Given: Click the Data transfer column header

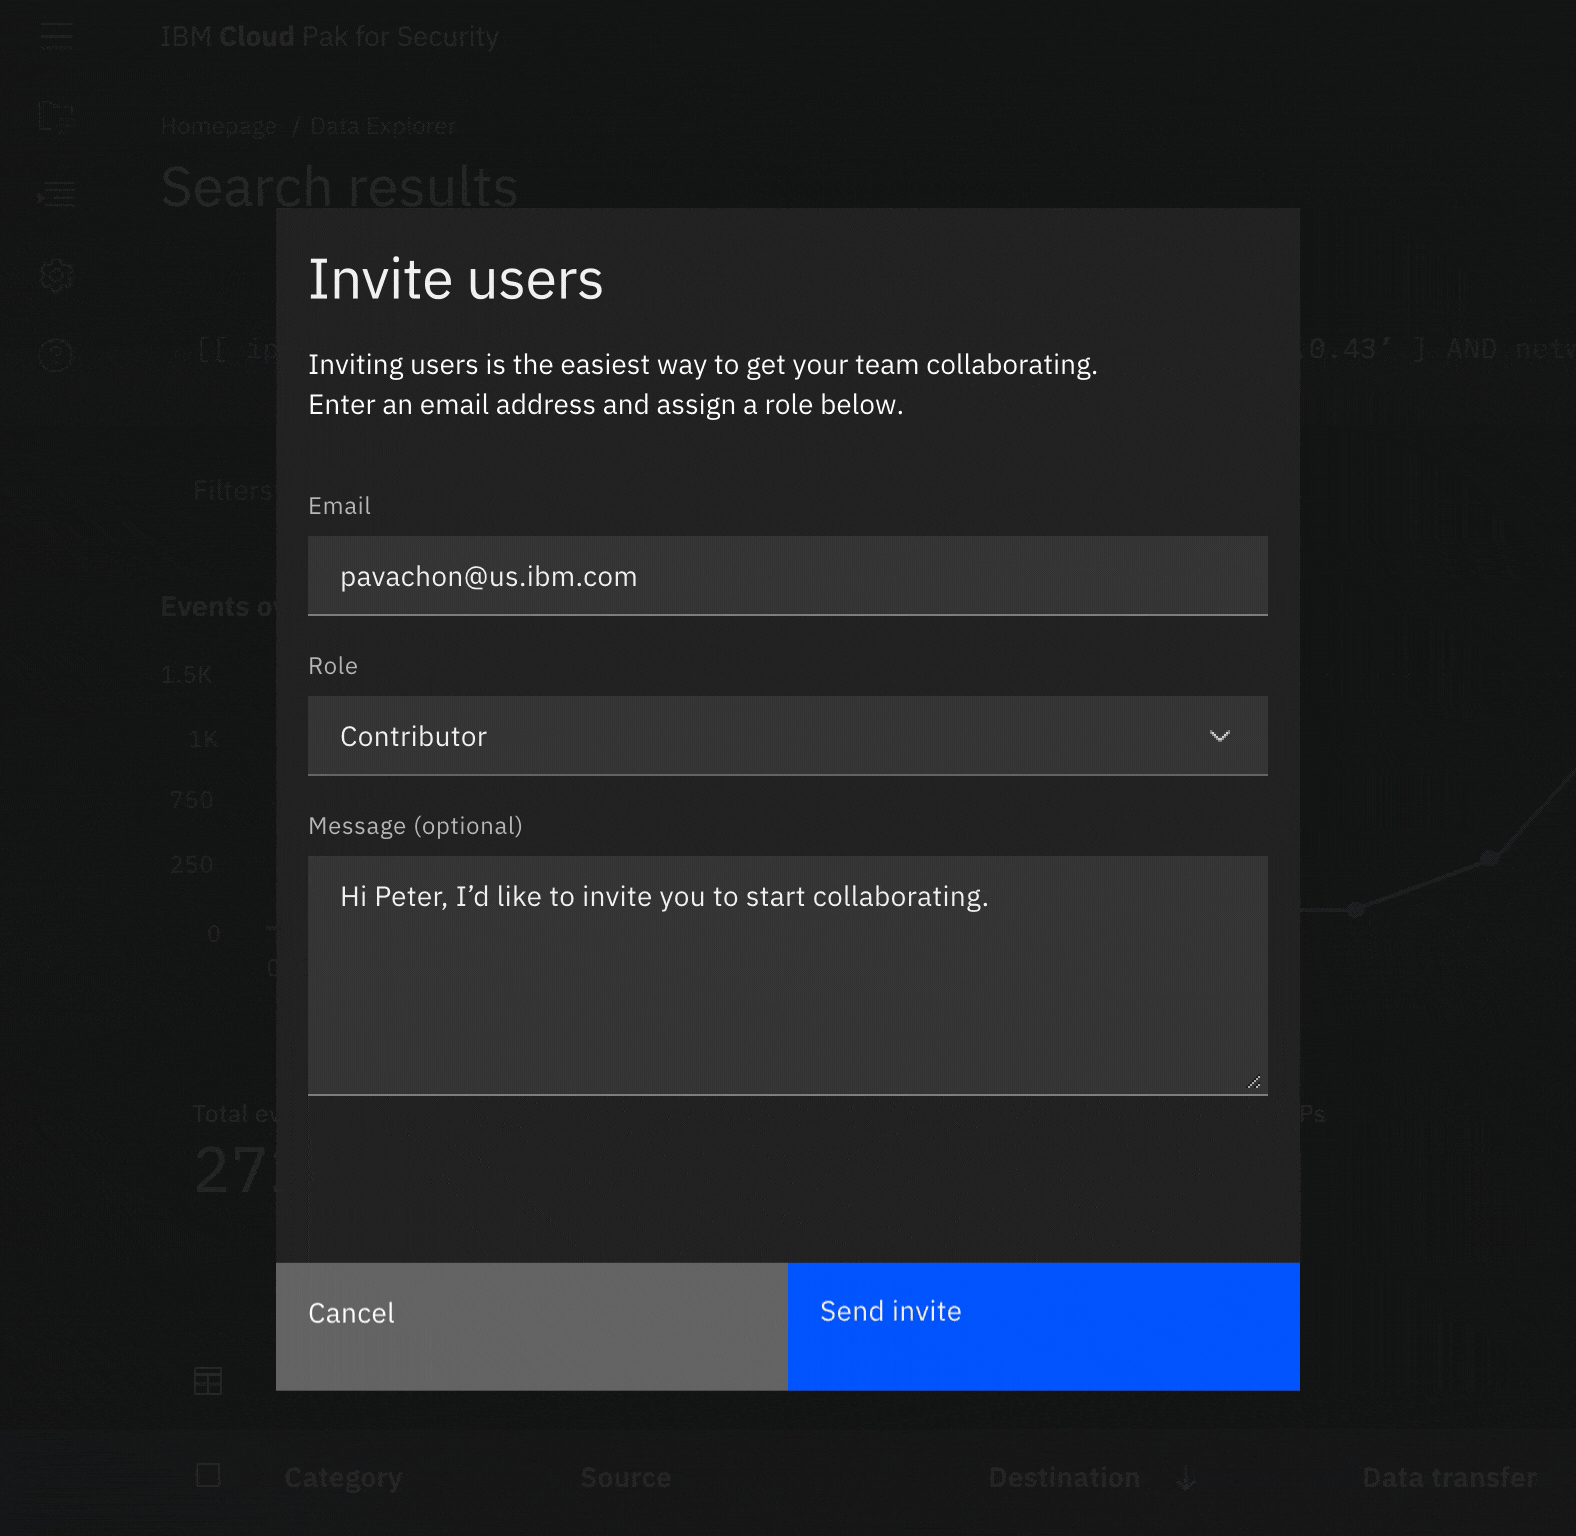Looking at the screenshot, I should tap(1449, 1478).
